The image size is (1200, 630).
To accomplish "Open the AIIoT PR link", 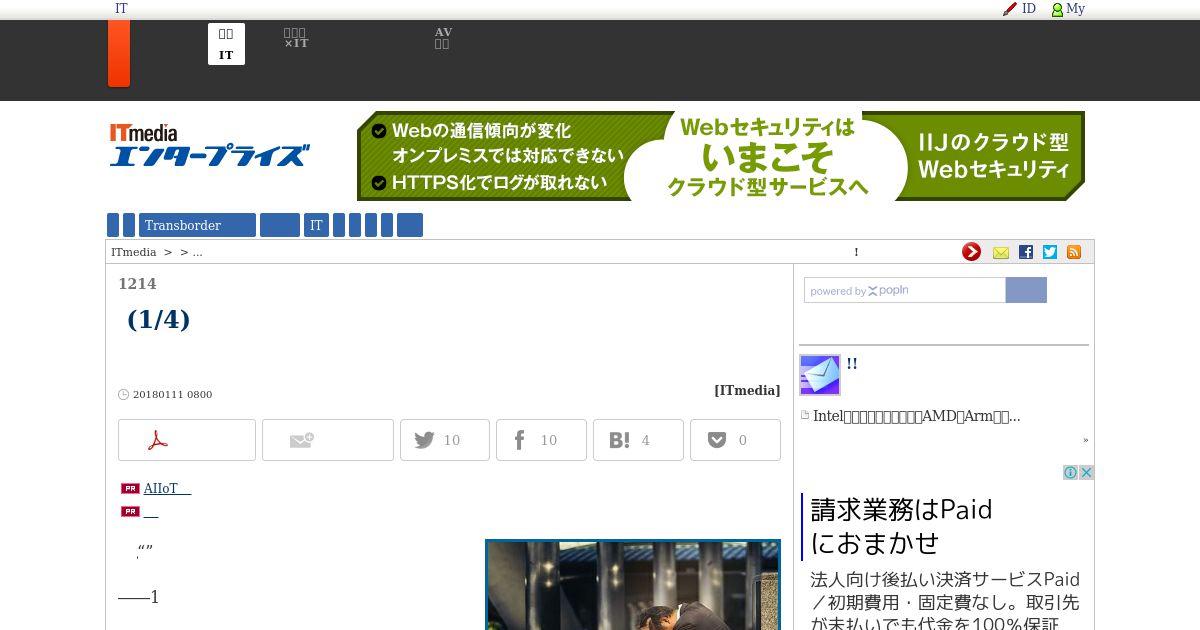I will [167, 488].
